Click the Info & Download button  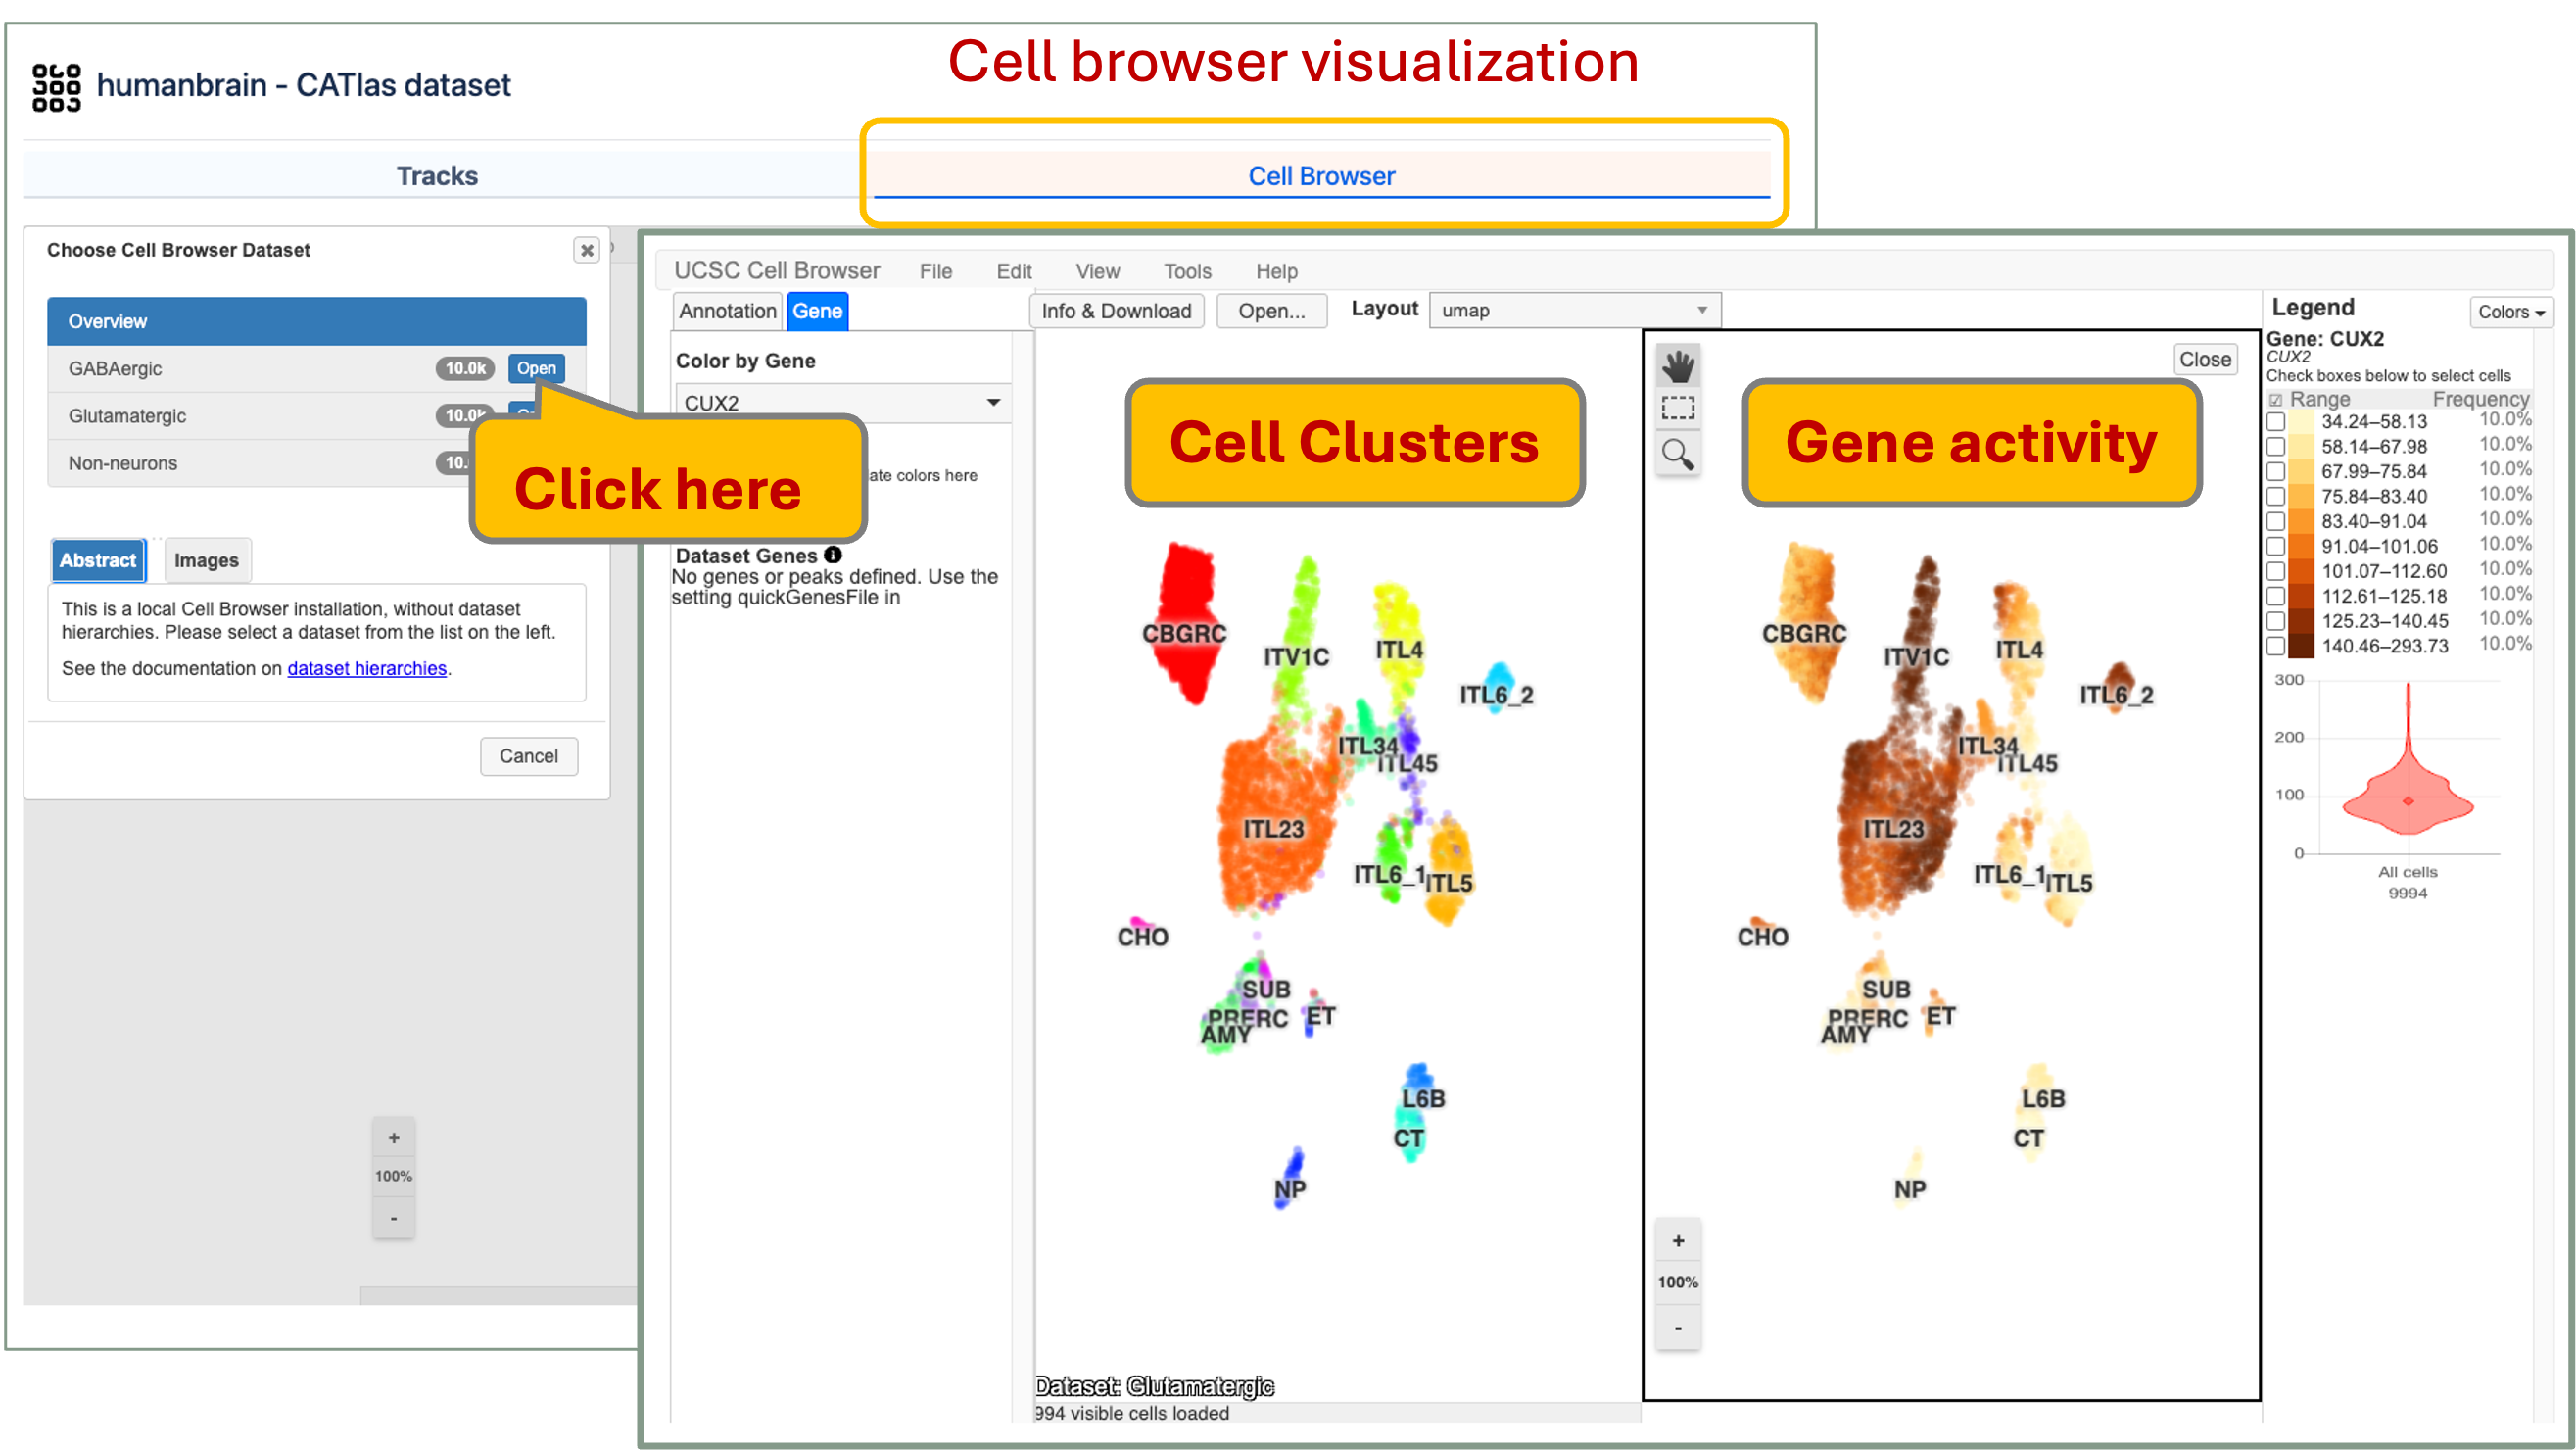point(1116,311)
